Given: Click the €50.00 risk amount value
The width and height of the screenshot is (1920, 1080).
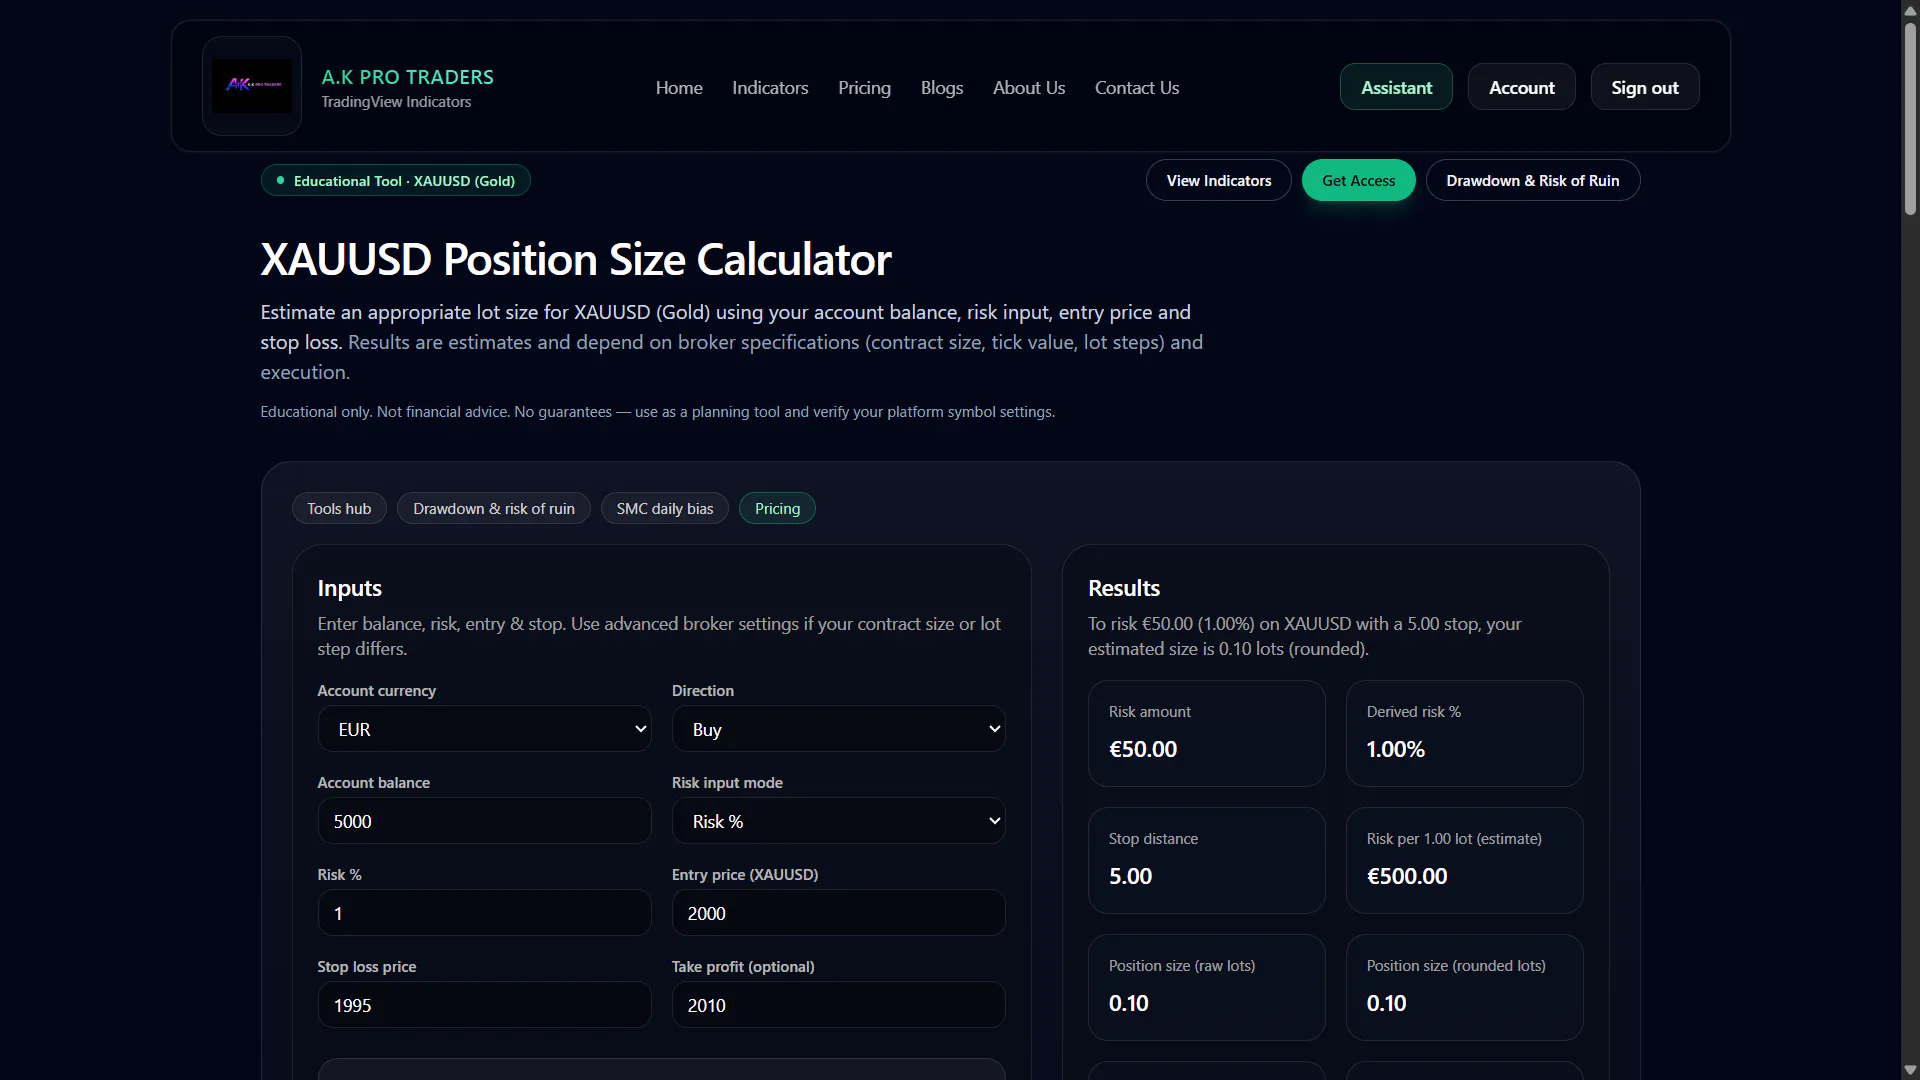Looking at the screenshot, I should pos(1143,749).
